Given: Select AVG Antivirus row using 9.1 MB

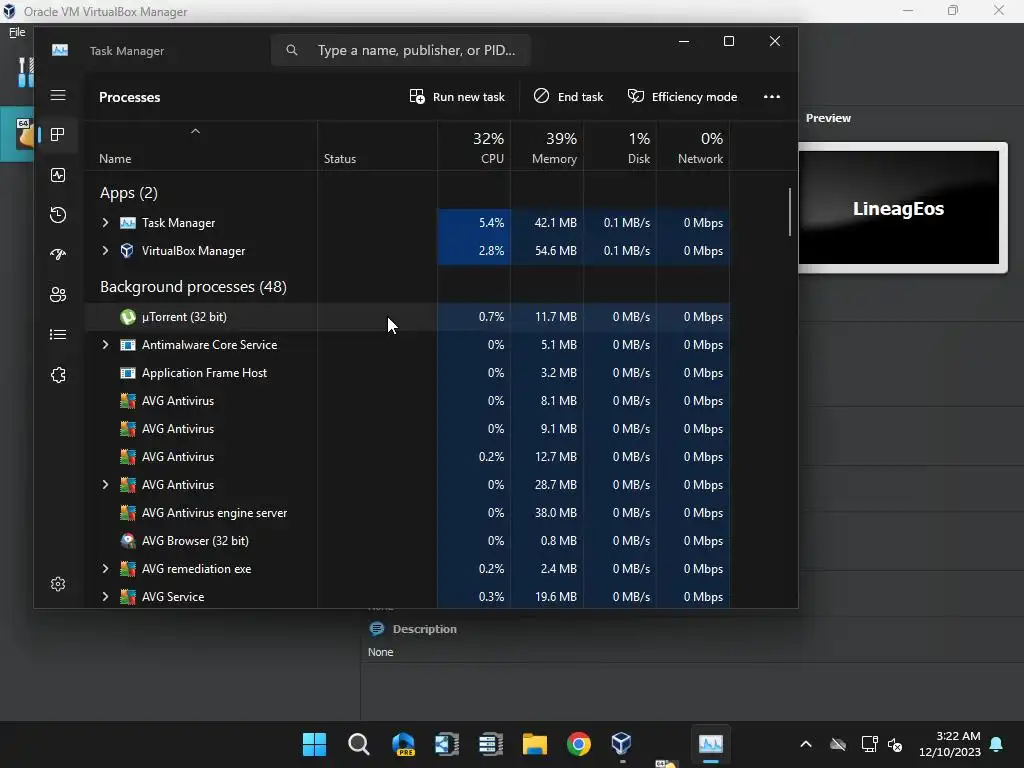Looking at the screenshot, I should [x=408, y=429].
